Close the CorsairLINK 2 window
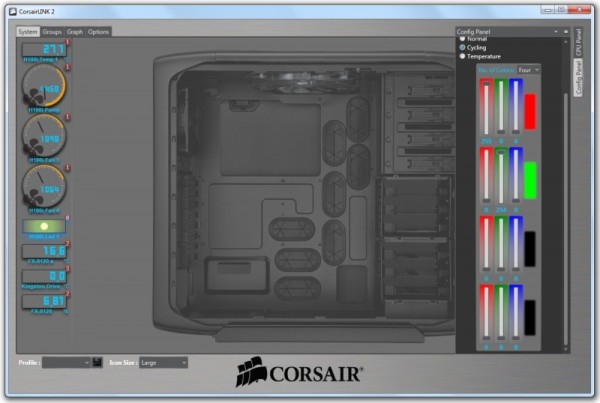This screenshot has width=600, height=403. coord(579,10)
